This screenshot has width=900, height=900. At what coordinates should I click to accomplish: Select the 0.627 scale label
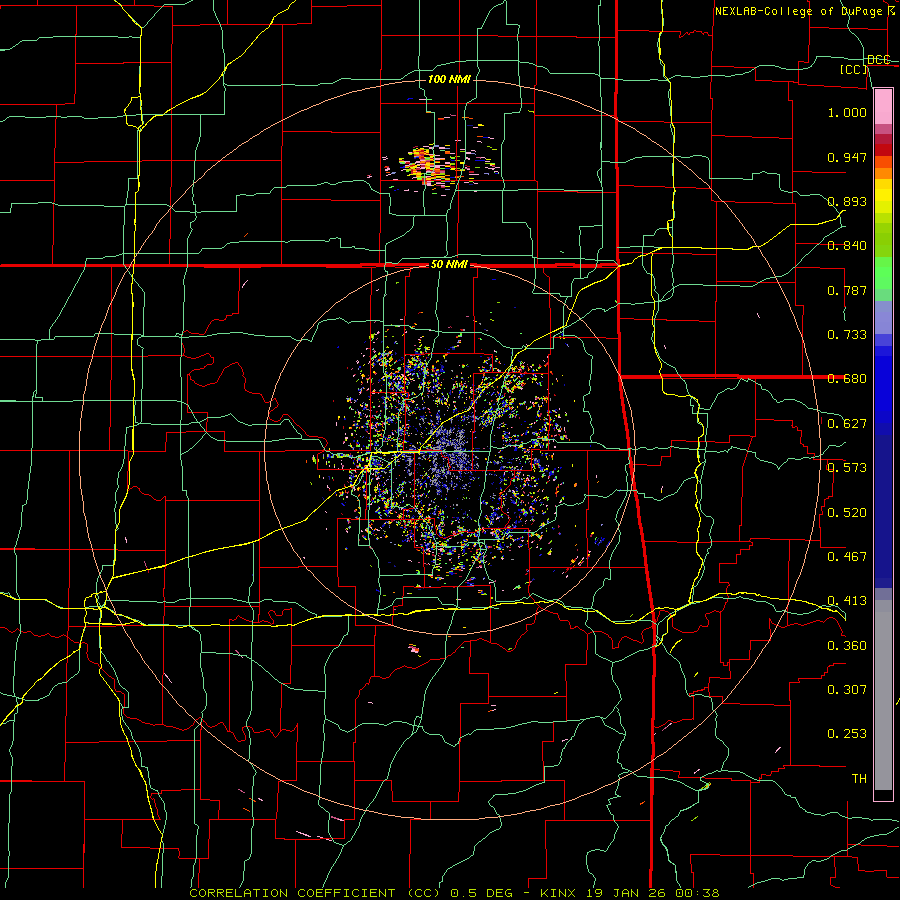point(847,423)
